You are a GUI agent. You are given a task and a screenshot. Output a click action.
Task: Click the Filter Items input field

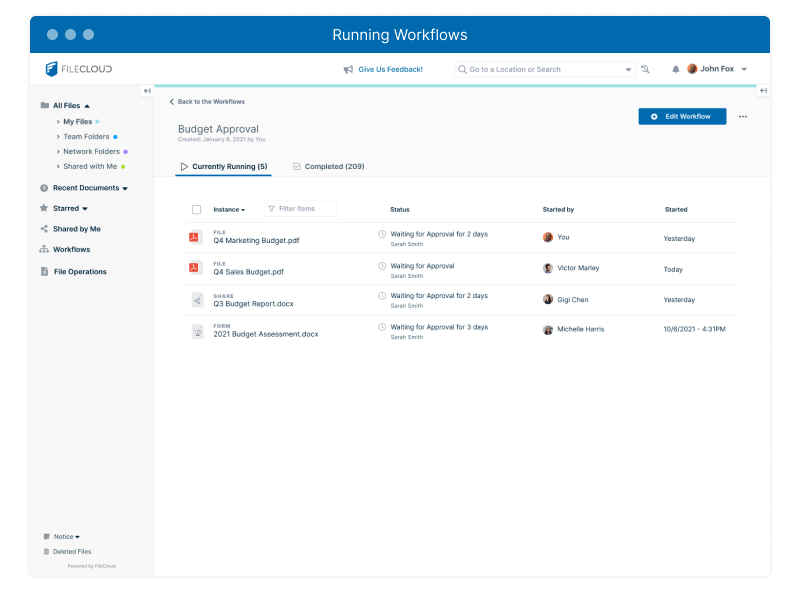coord(300,209)
